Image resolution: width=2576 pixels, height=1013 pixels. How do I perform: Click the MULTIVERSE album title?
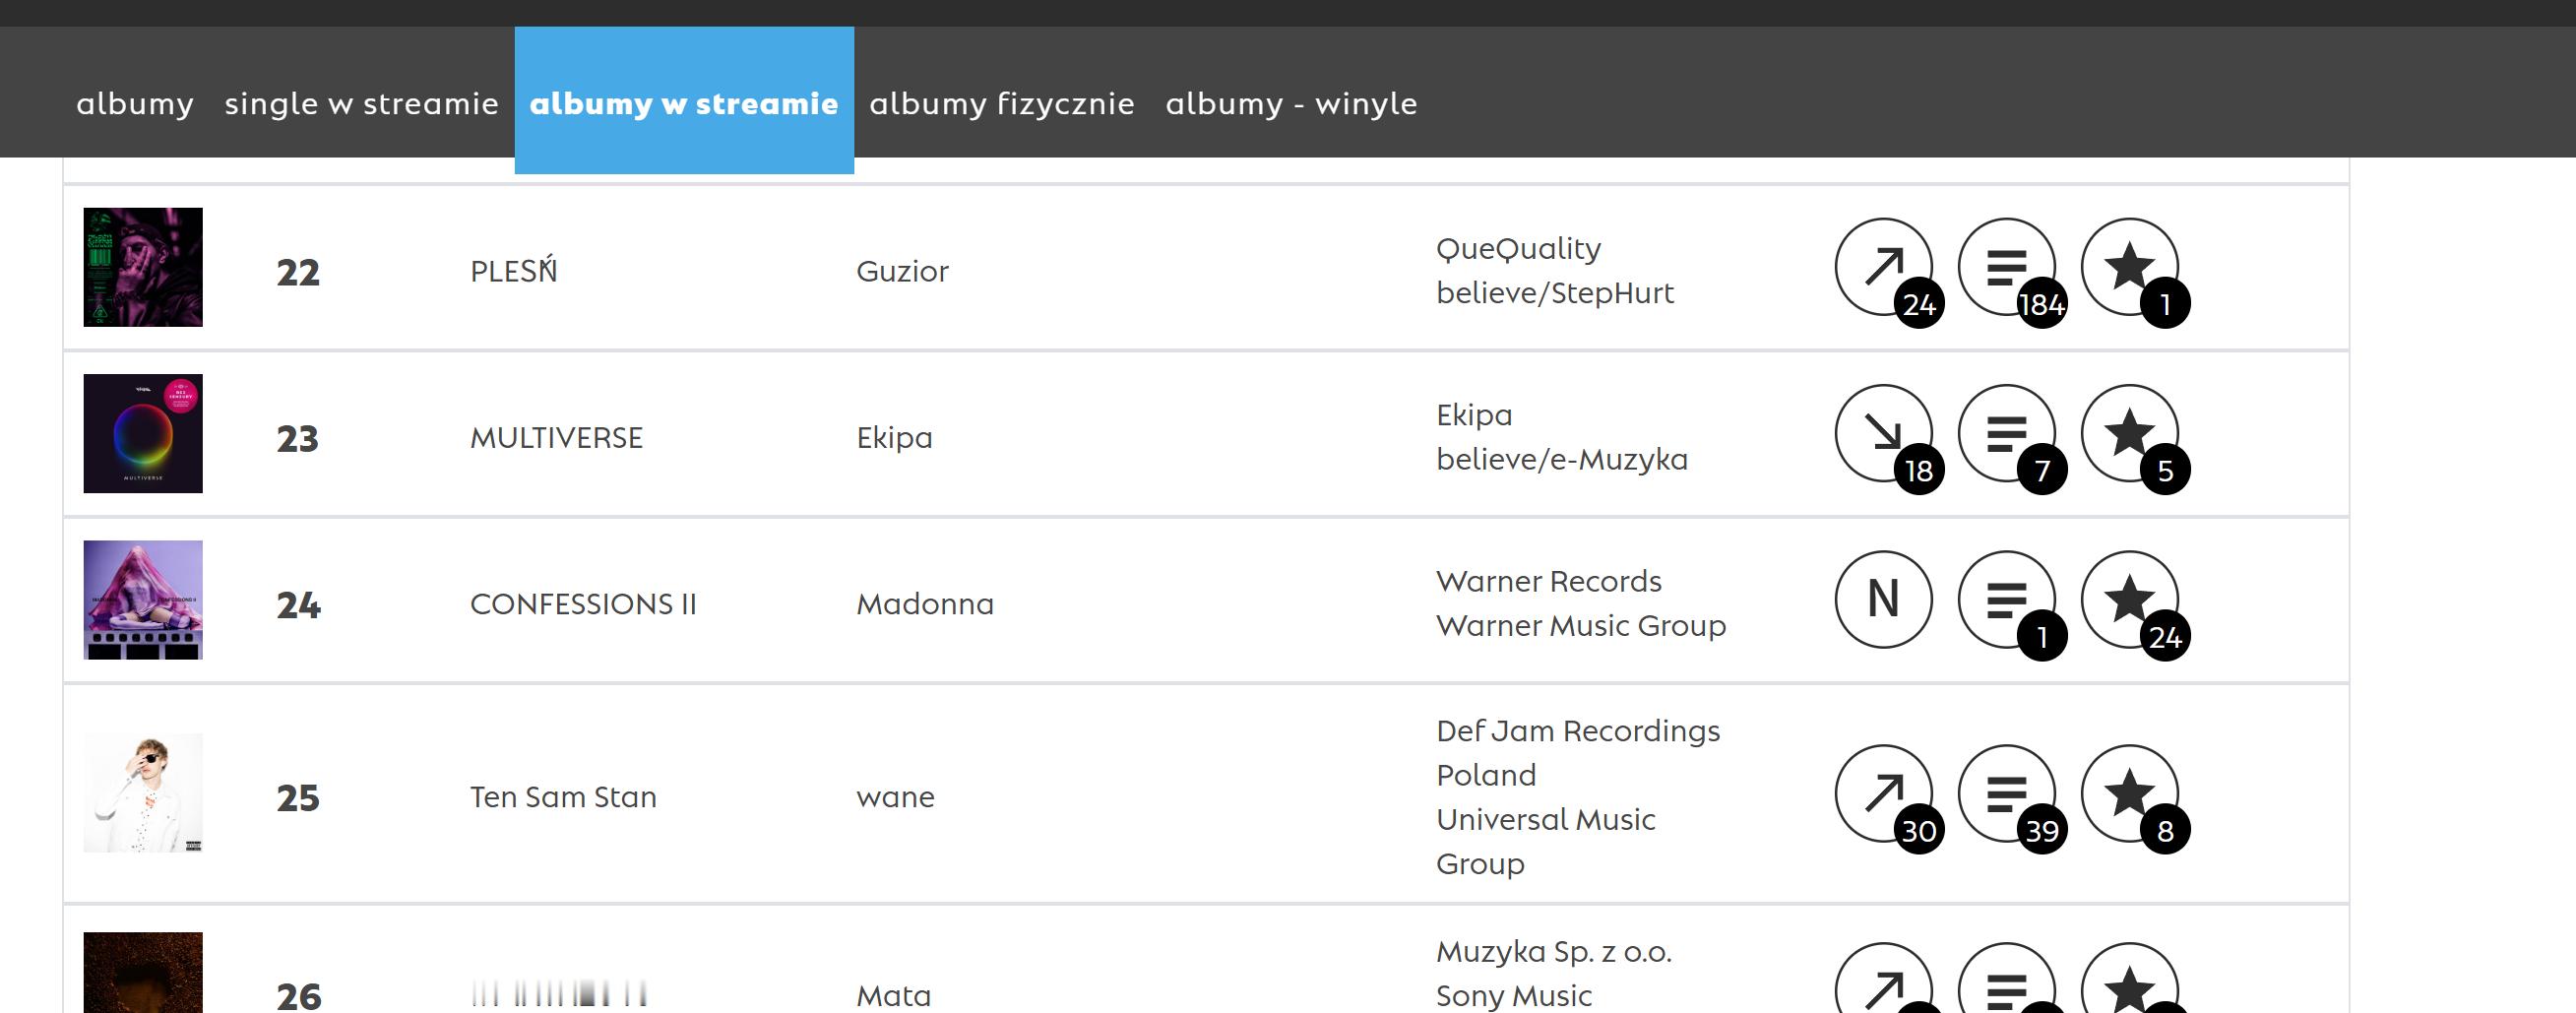point(556,438)
